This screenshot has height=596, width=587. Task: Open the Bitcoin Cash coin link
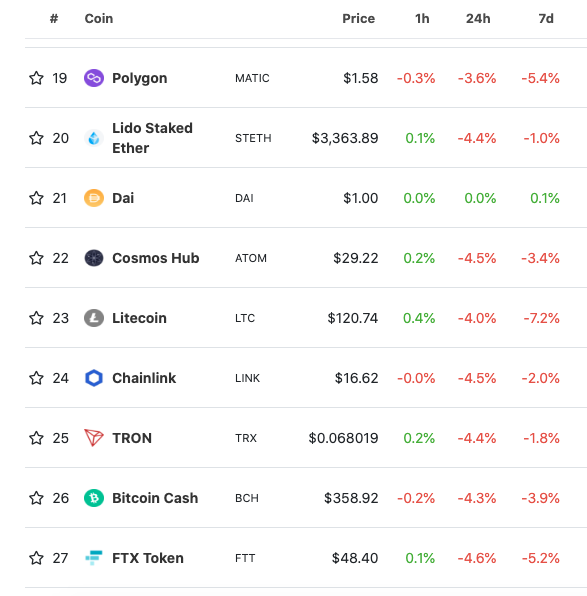coord(155,498)
